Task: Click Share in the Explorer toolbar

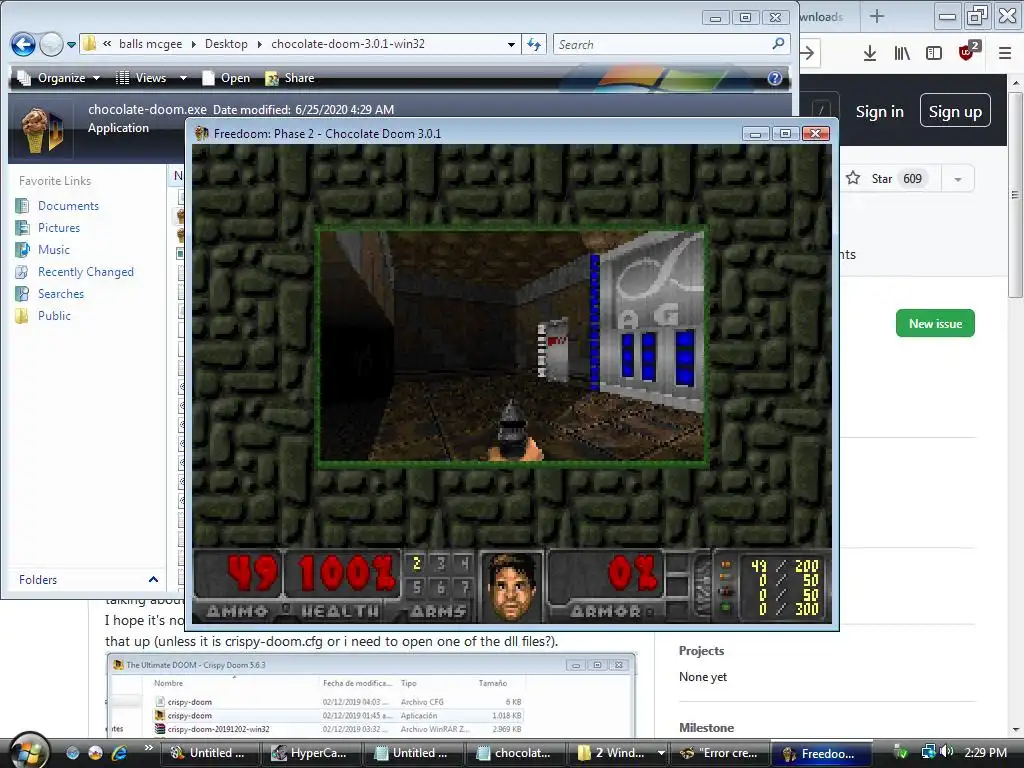Action: pos(289,78)
